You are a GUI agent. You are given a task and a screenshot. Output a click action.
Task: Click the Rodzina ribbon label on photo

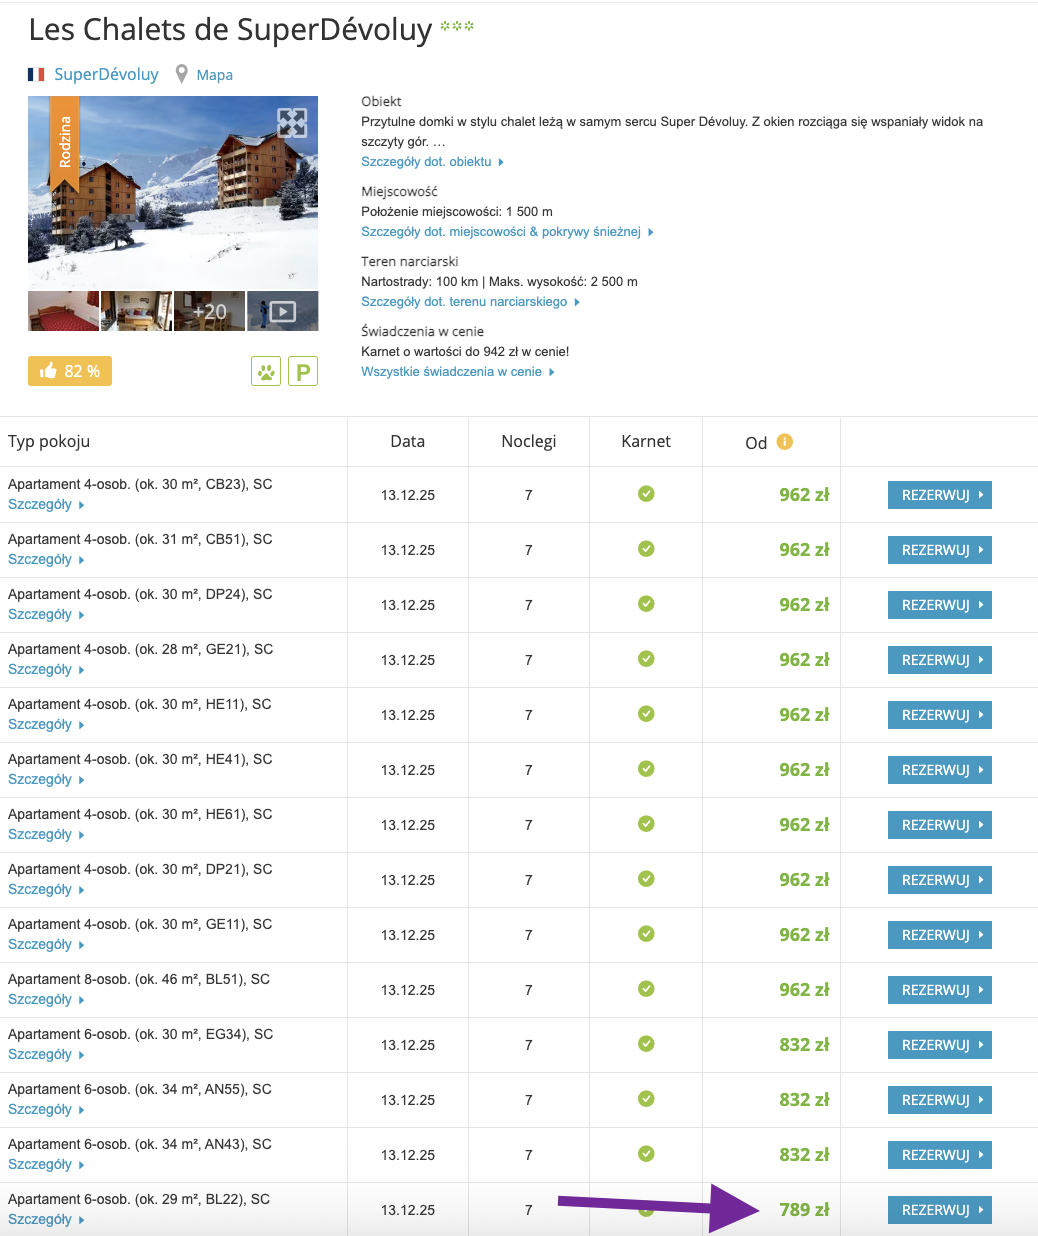65,142
